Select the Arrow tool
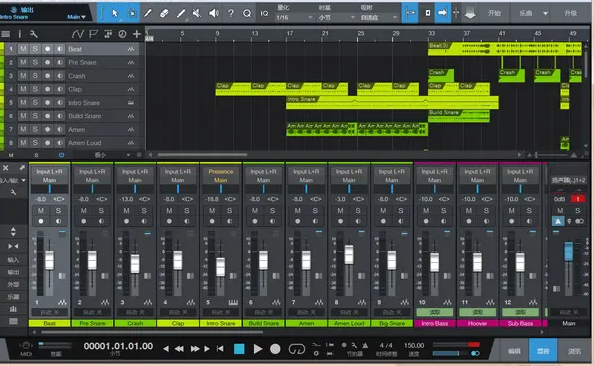Screen dimensions: 594x366 coord(115,13)
